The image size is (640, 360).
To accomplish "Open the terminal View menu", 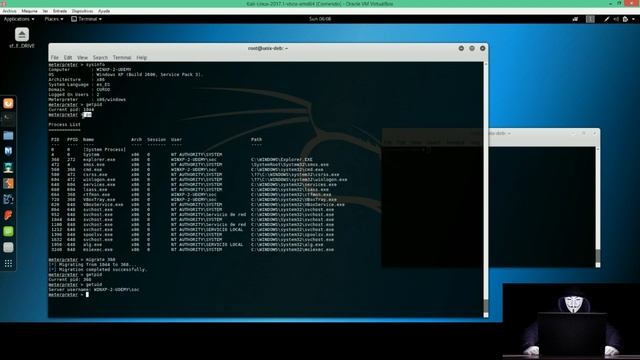I will point(82,58).
